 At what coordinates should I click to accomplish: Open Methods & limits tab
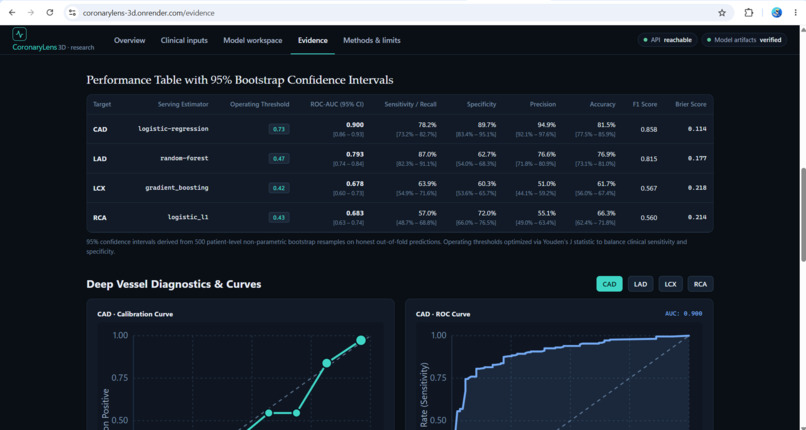pyautogui.click(x=372, y=40)
